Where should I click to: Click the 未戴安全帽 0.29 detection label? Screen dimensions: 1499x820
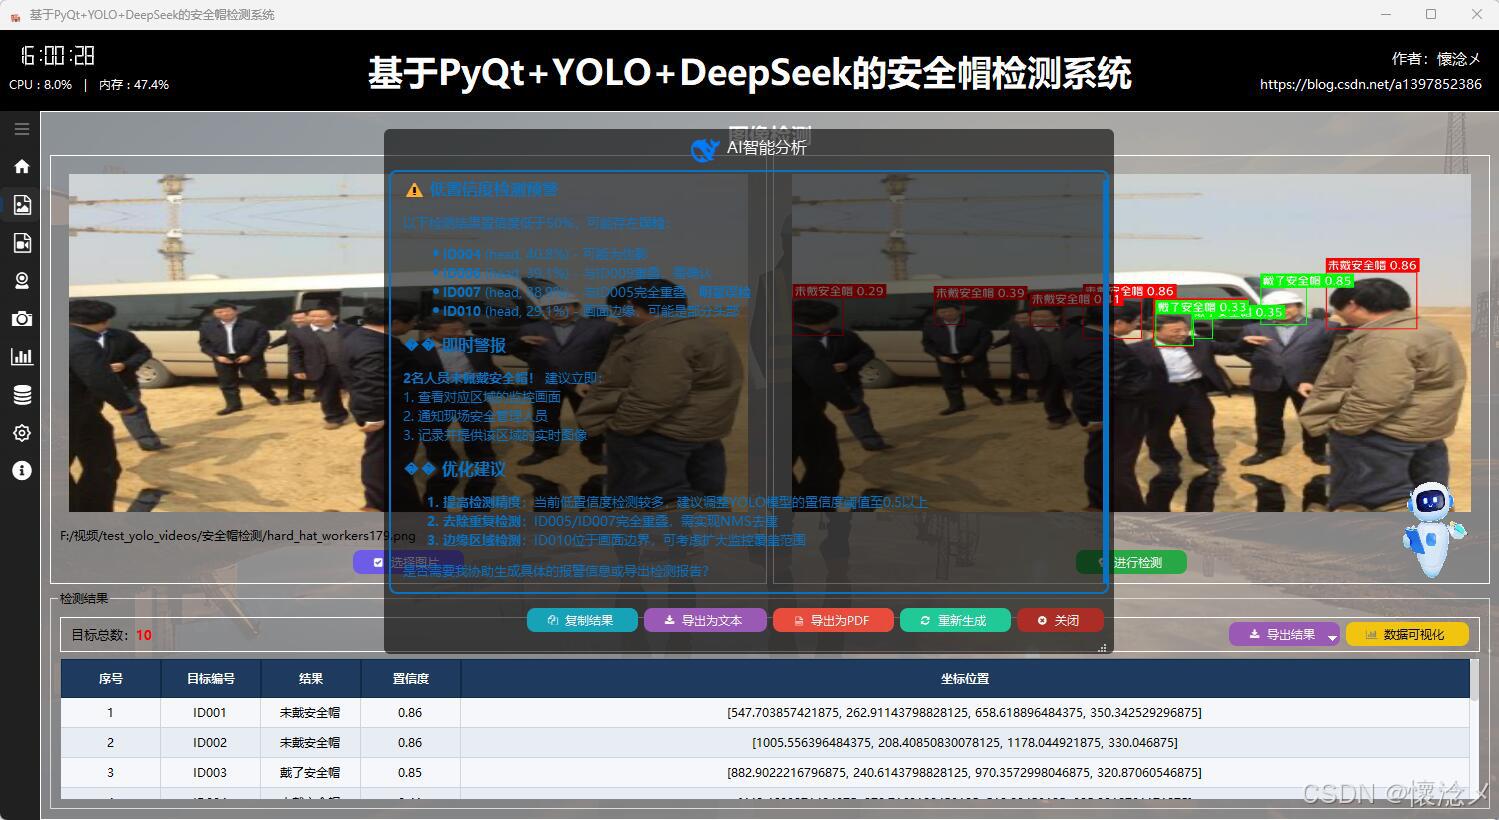pos(839,291)
